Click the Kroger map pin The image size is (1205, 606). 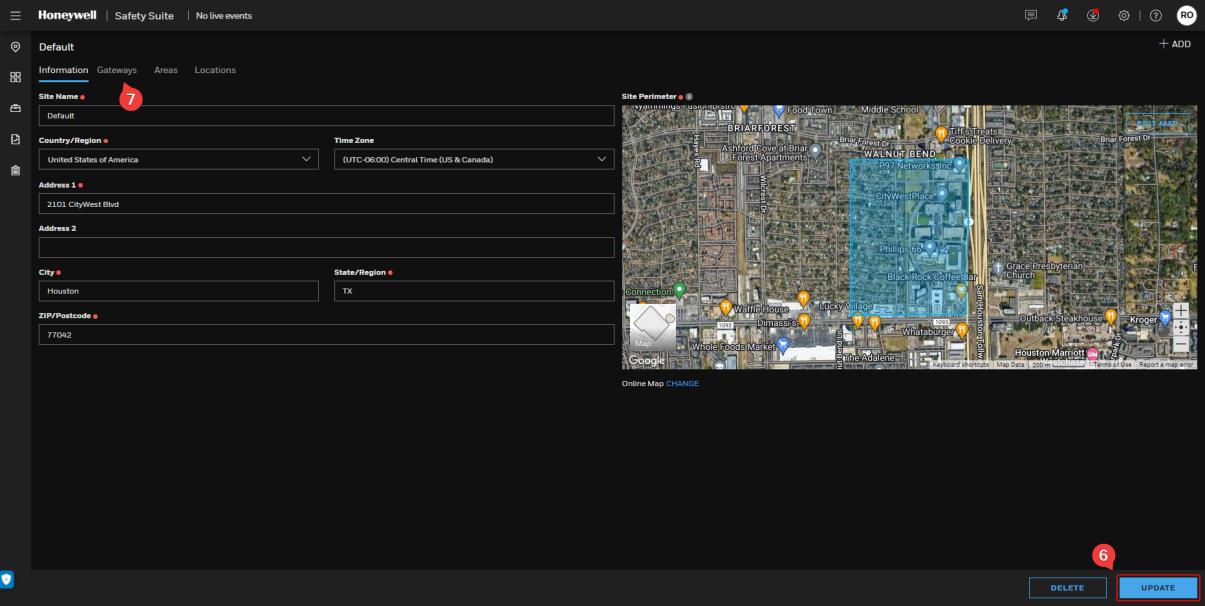click(x=1165, y=318)
